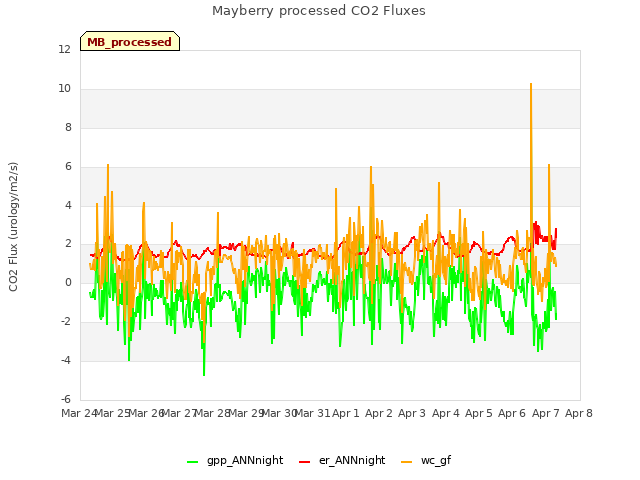Click the x-axis label Apr 2
This screenshot has height=480, width=640.
379,413
